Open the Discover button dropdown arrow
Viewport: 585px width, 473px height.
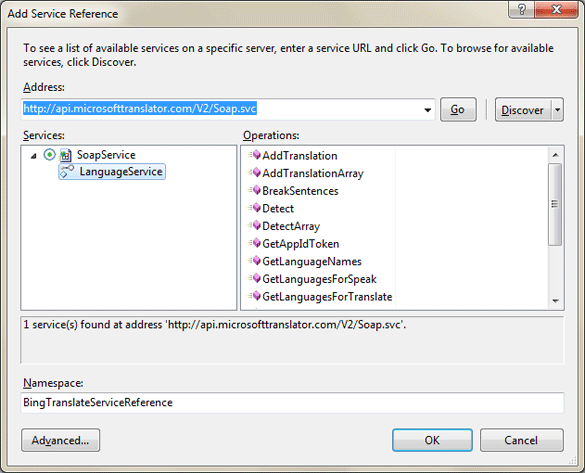coord(557,110)
